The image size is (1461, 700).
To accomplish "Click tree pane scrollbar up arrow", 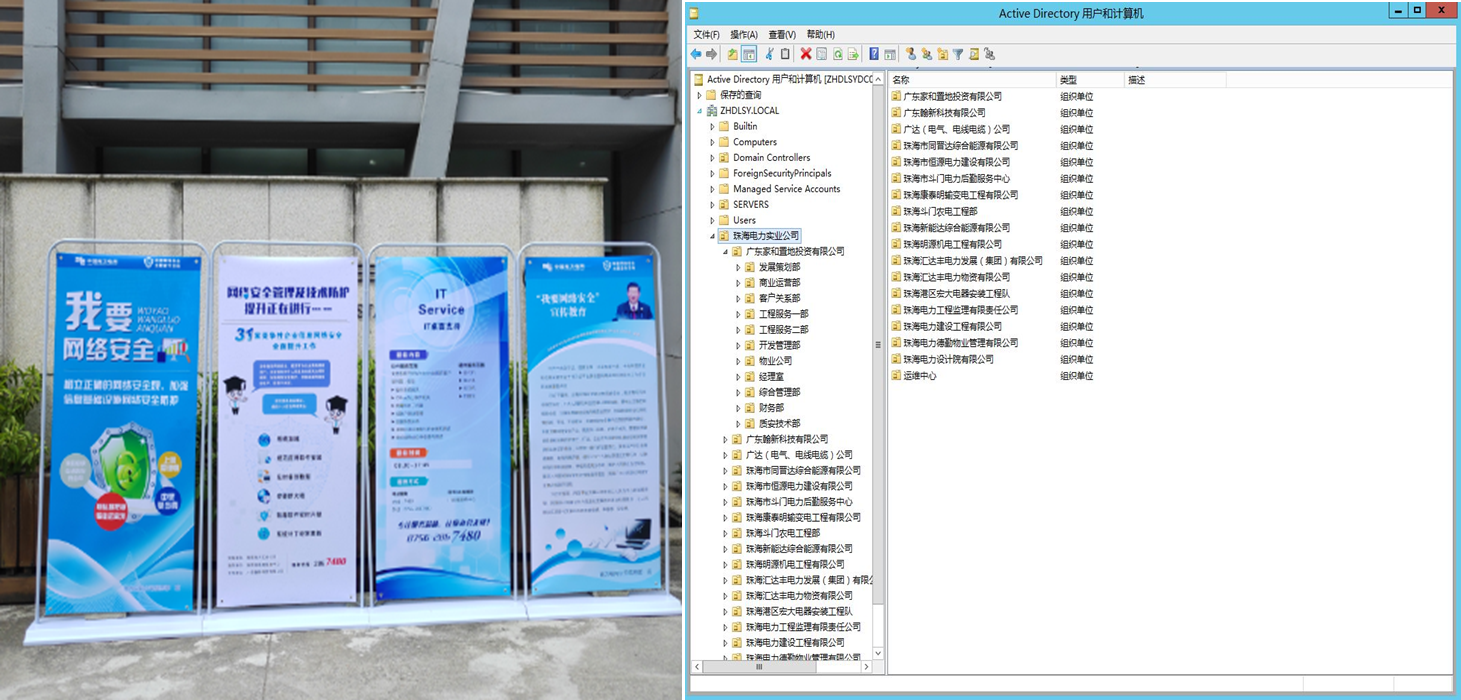I will (x=878, y=79).
